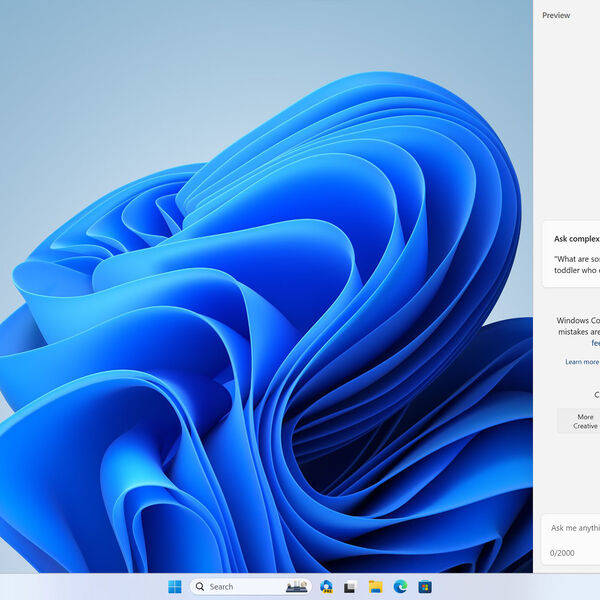Click the Preview label in Copilot header

point(556,15)
